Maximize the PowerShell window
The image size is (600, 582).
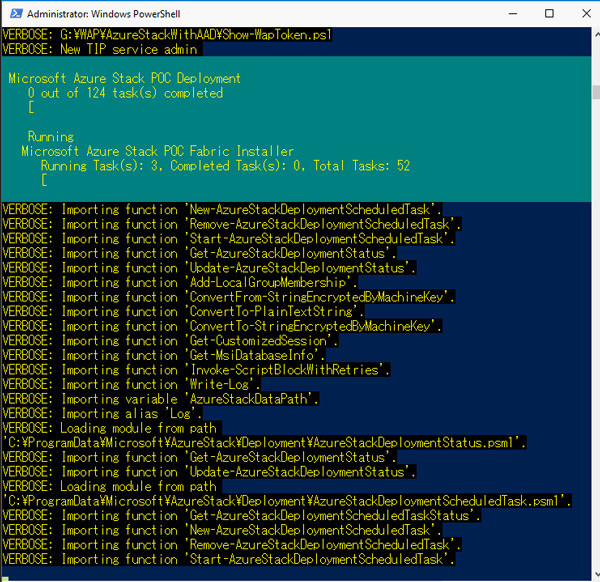click(x=547, y=14)
